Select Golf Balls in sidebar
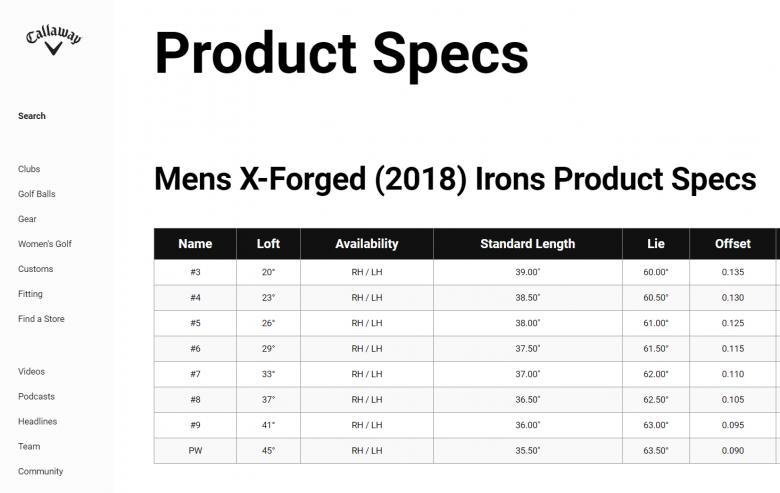 37,194
